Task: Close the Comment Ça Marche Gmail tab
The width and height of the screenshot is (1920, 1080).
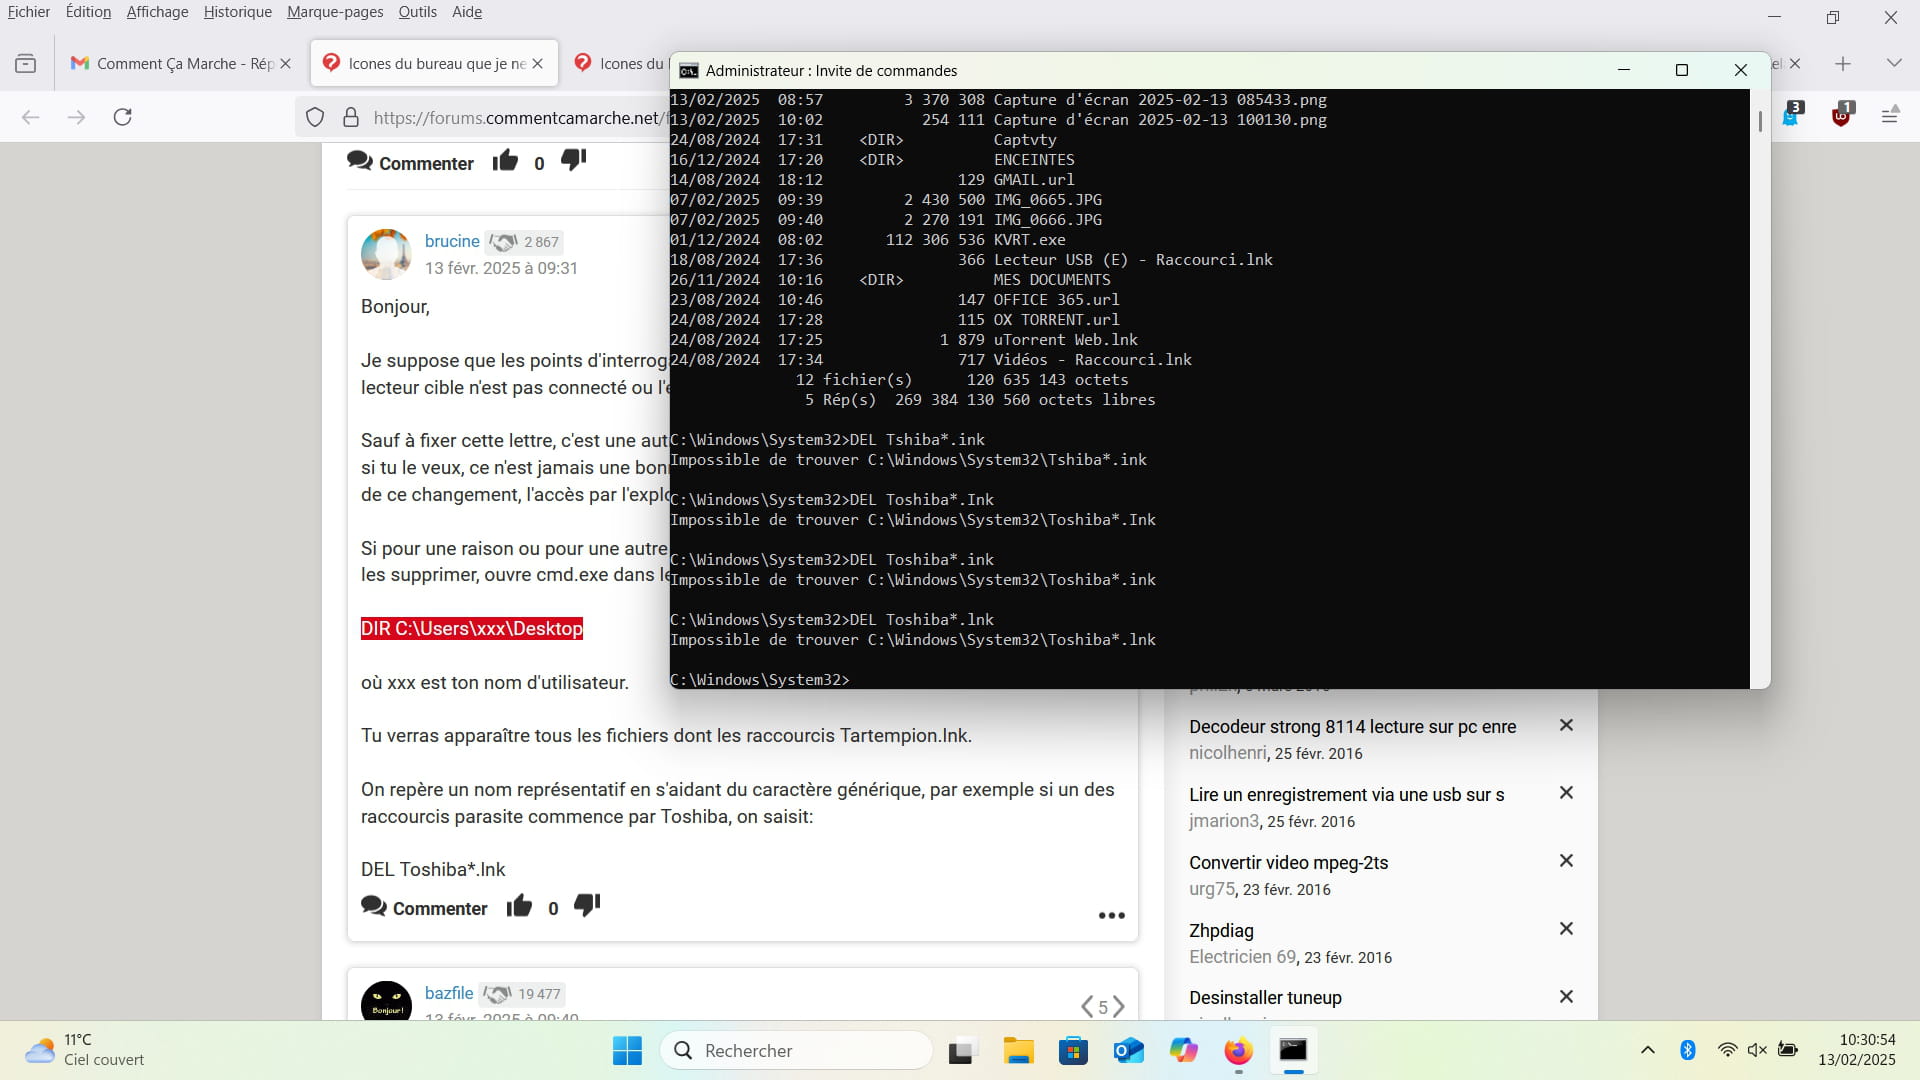Action: [x=285, y=64]
